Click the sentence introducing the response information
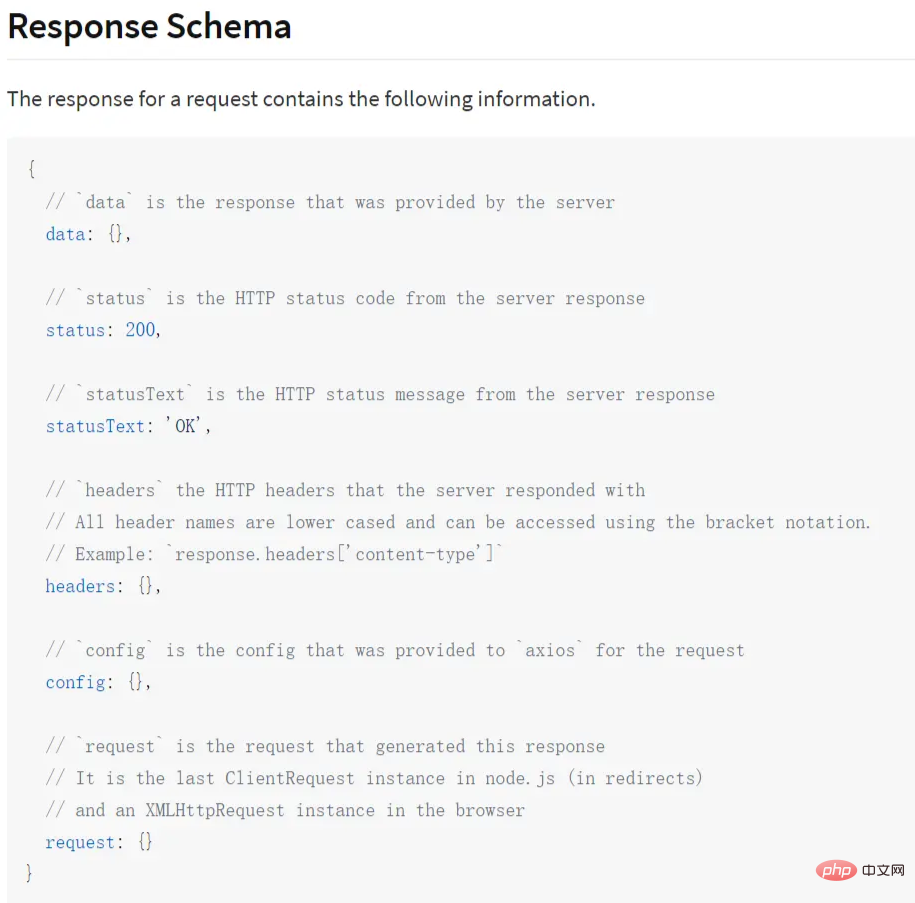915x903 pixels. 301,99
